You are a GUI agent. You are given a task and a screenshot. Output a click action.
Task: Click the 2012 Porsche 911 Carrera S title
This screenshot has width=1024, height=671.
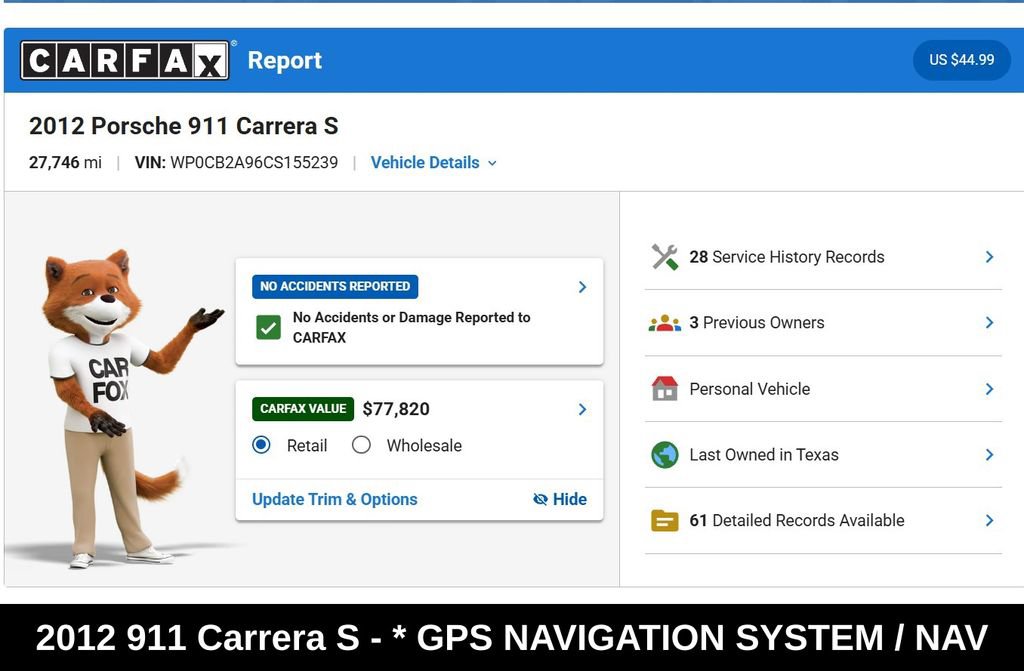[184, 125]
